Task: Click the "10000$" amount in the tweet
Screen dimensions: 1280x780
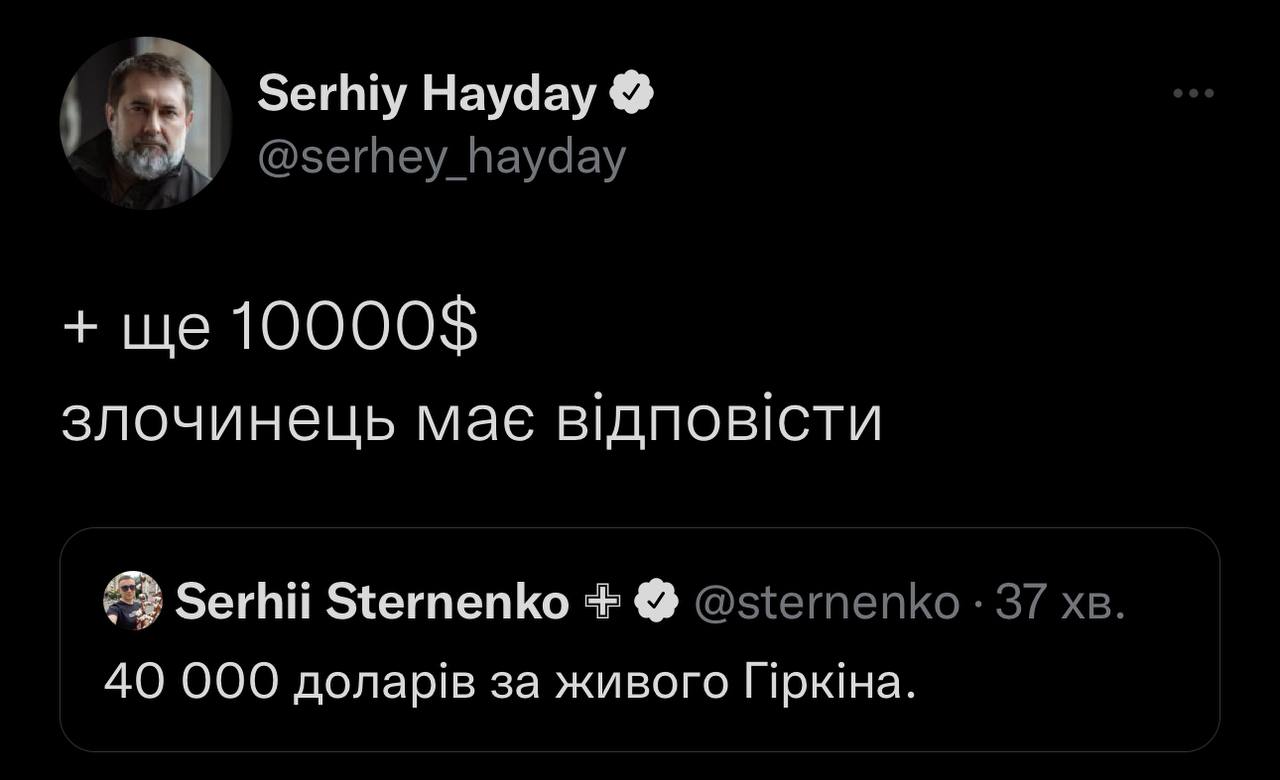Action: pyautogui.click(x=354, y=330)
